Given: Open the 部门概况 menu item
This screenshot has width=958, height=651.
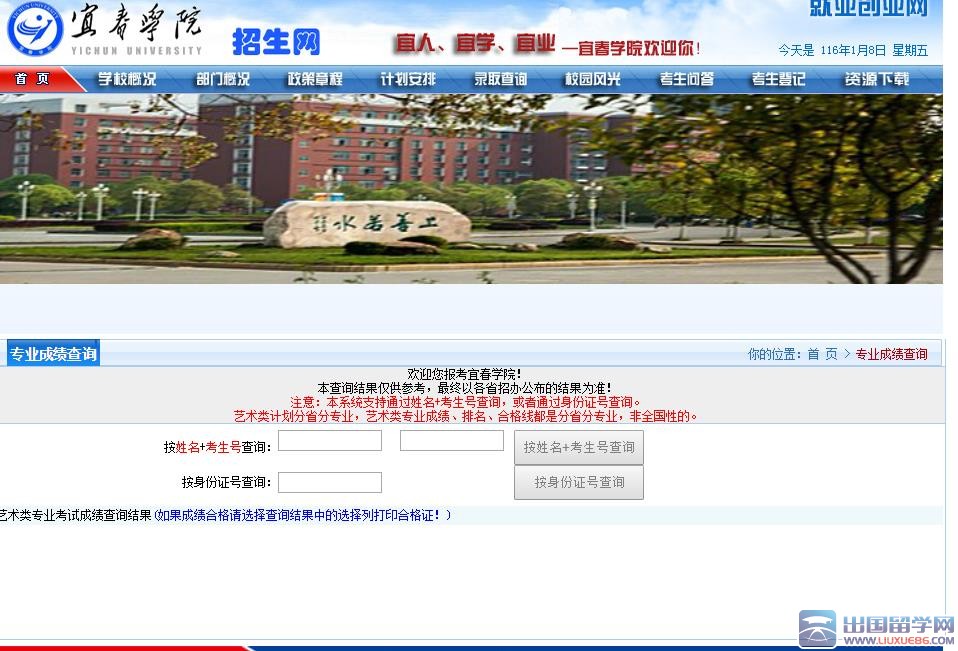Looking at the screenshot, I should 222,79.
